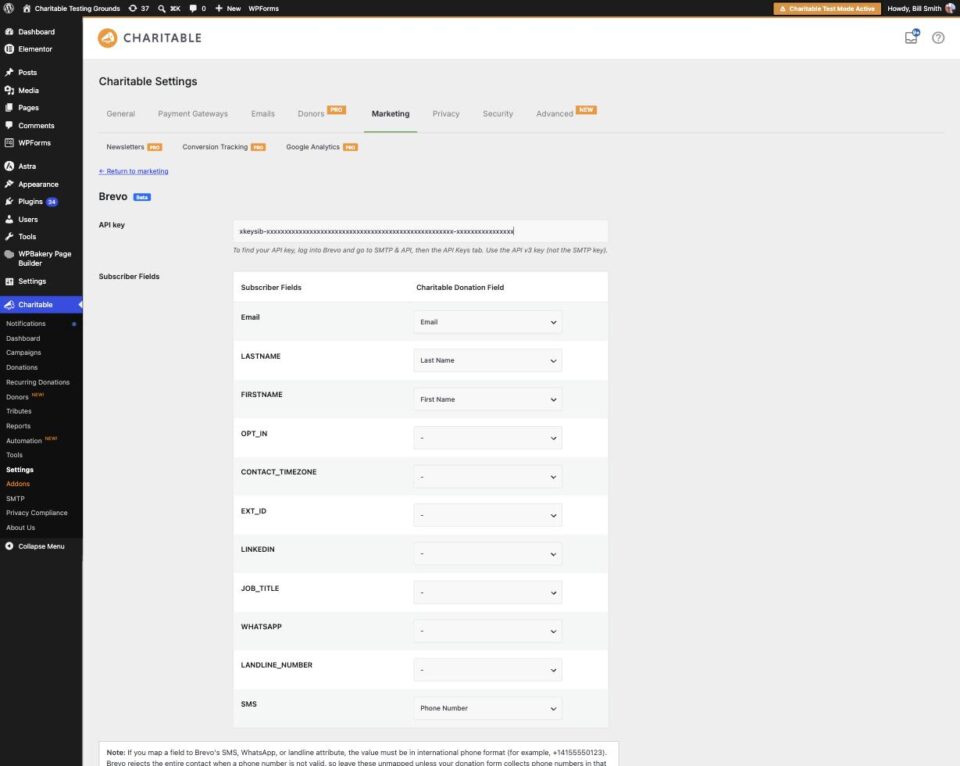
Task: Click the Return to marketing link
Action: coord(133,171)
